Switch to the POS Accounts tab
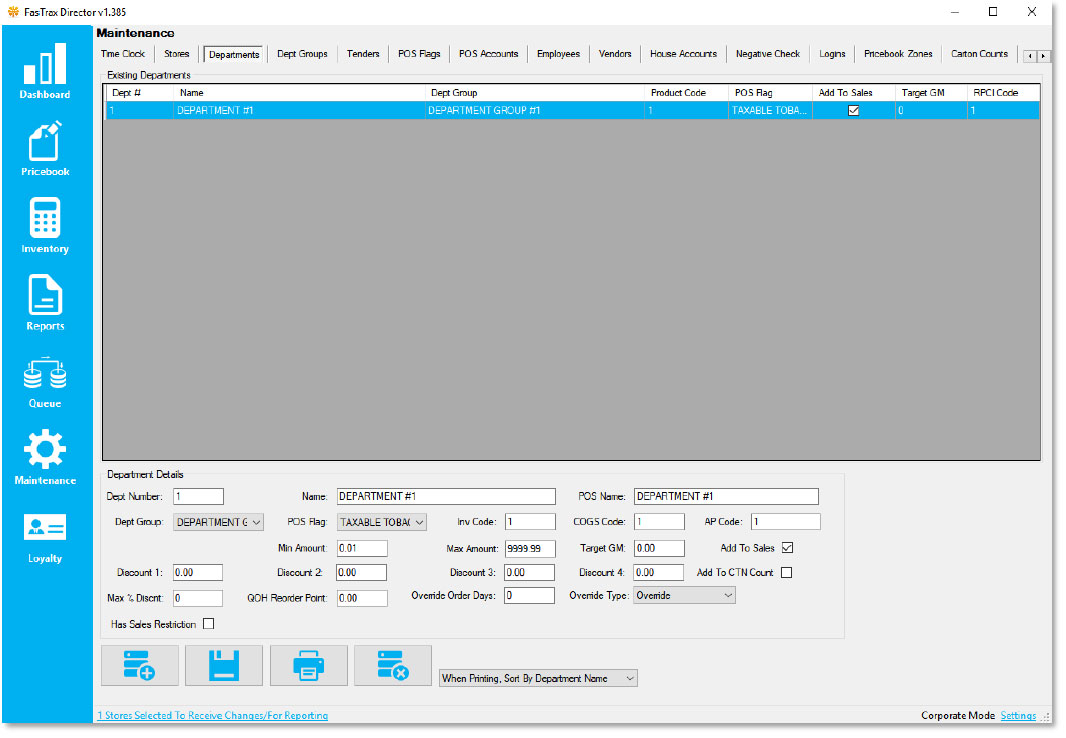The height and width of the screenshot is (738, 1066). (489, 54)
